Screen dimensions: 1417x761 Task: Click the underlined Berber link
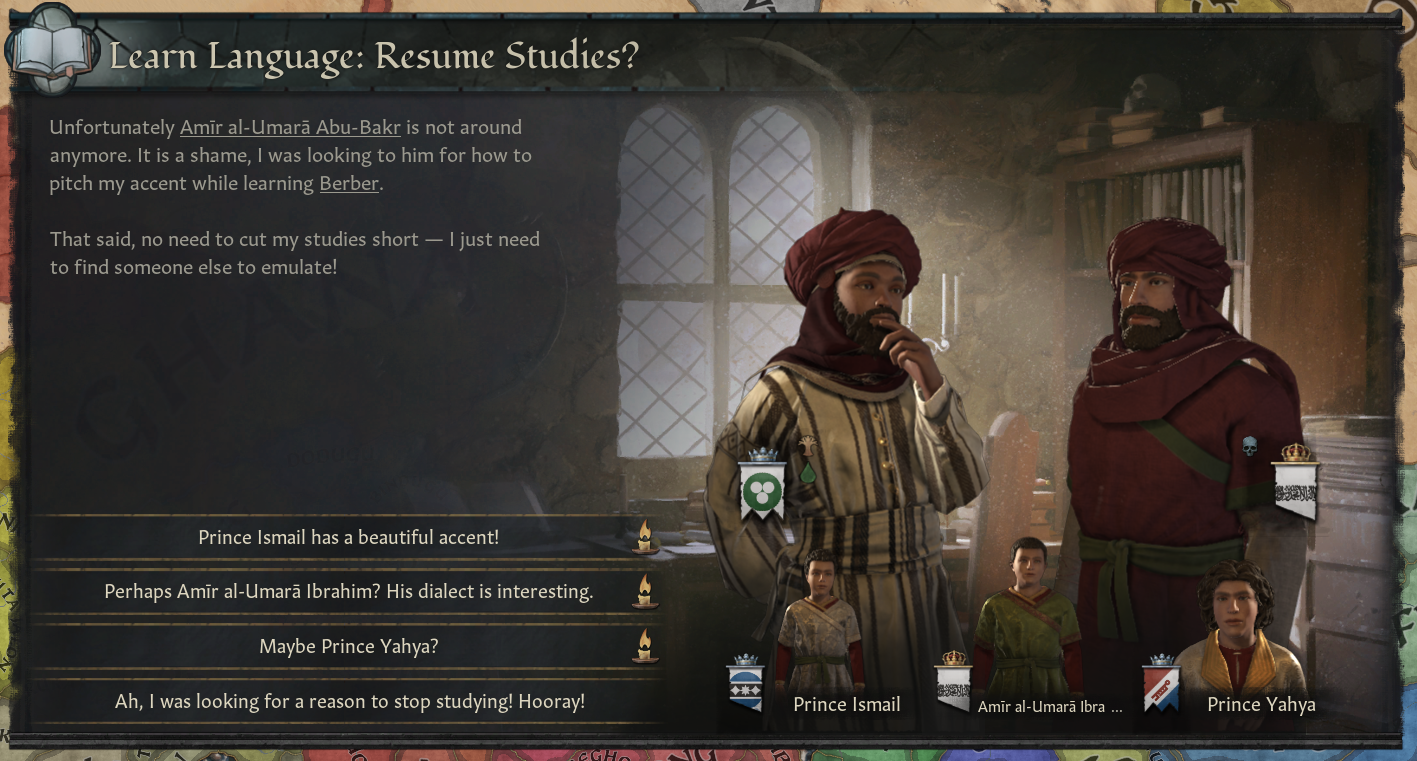point(349,184)
